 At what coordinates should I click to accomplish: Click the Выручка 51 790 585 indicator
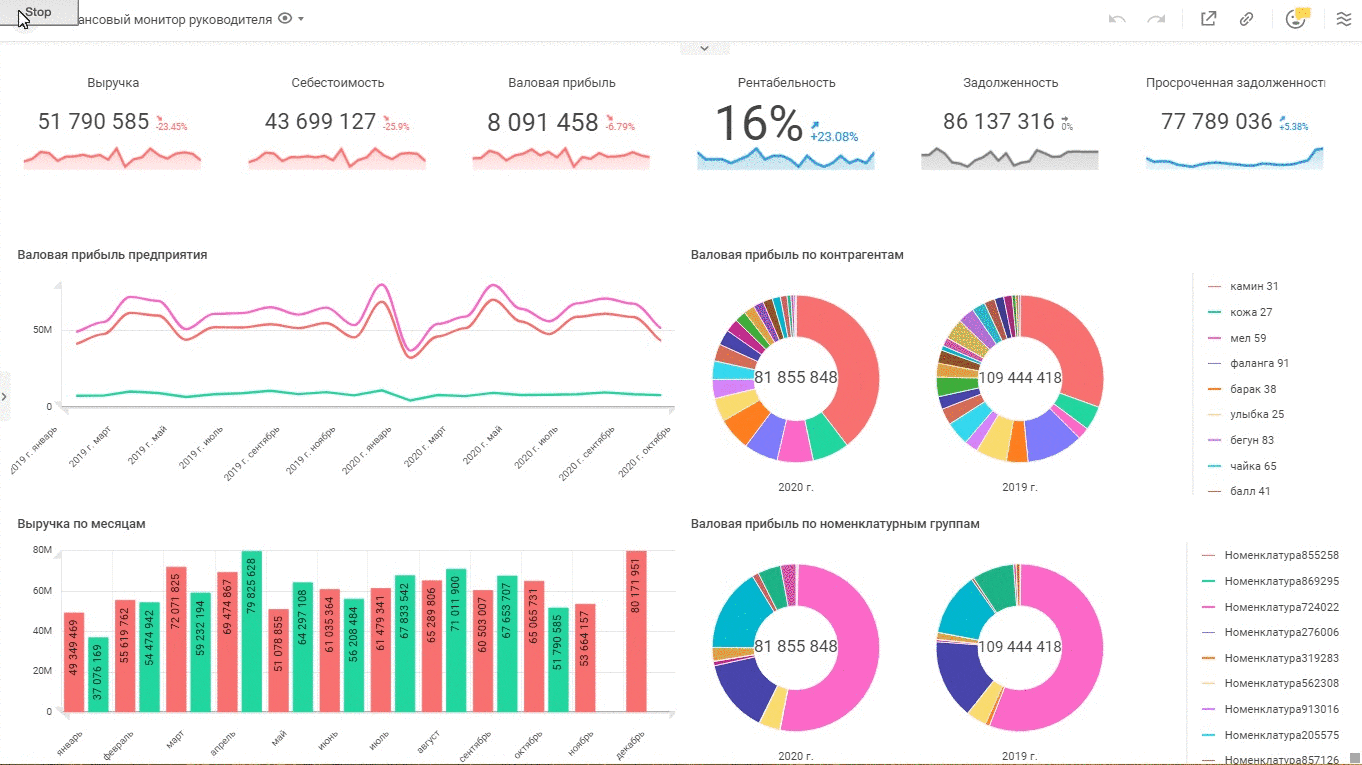pos(113,122)
